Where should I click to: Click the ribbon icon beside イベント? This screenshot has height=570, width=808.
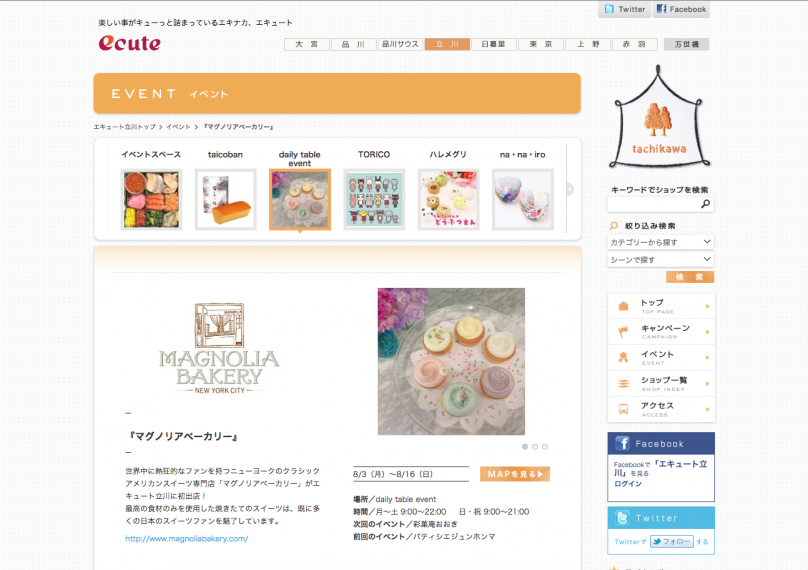click(624, 358)
